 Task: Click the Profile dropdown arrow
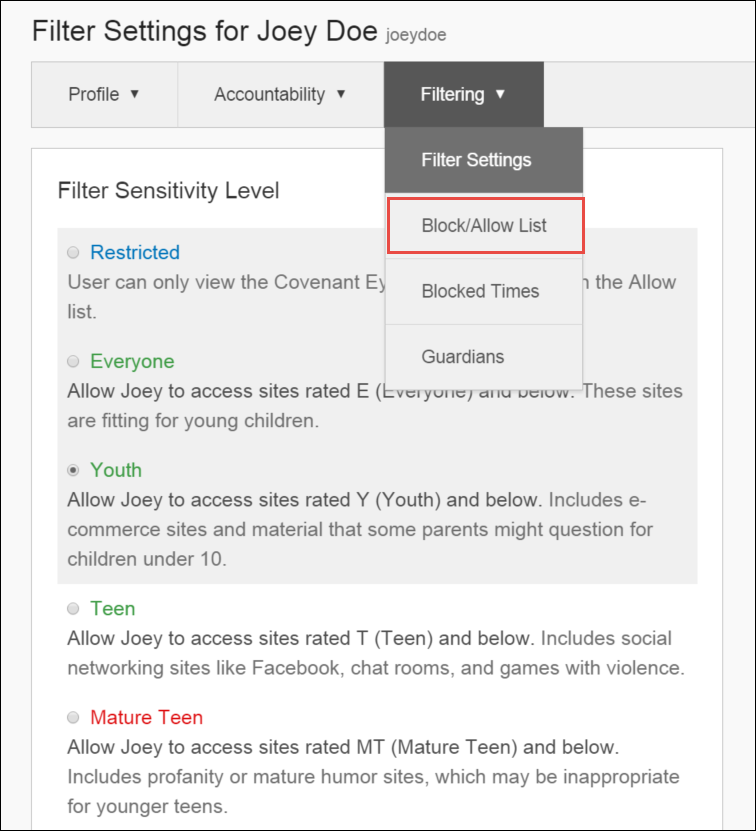pos(135,94)
